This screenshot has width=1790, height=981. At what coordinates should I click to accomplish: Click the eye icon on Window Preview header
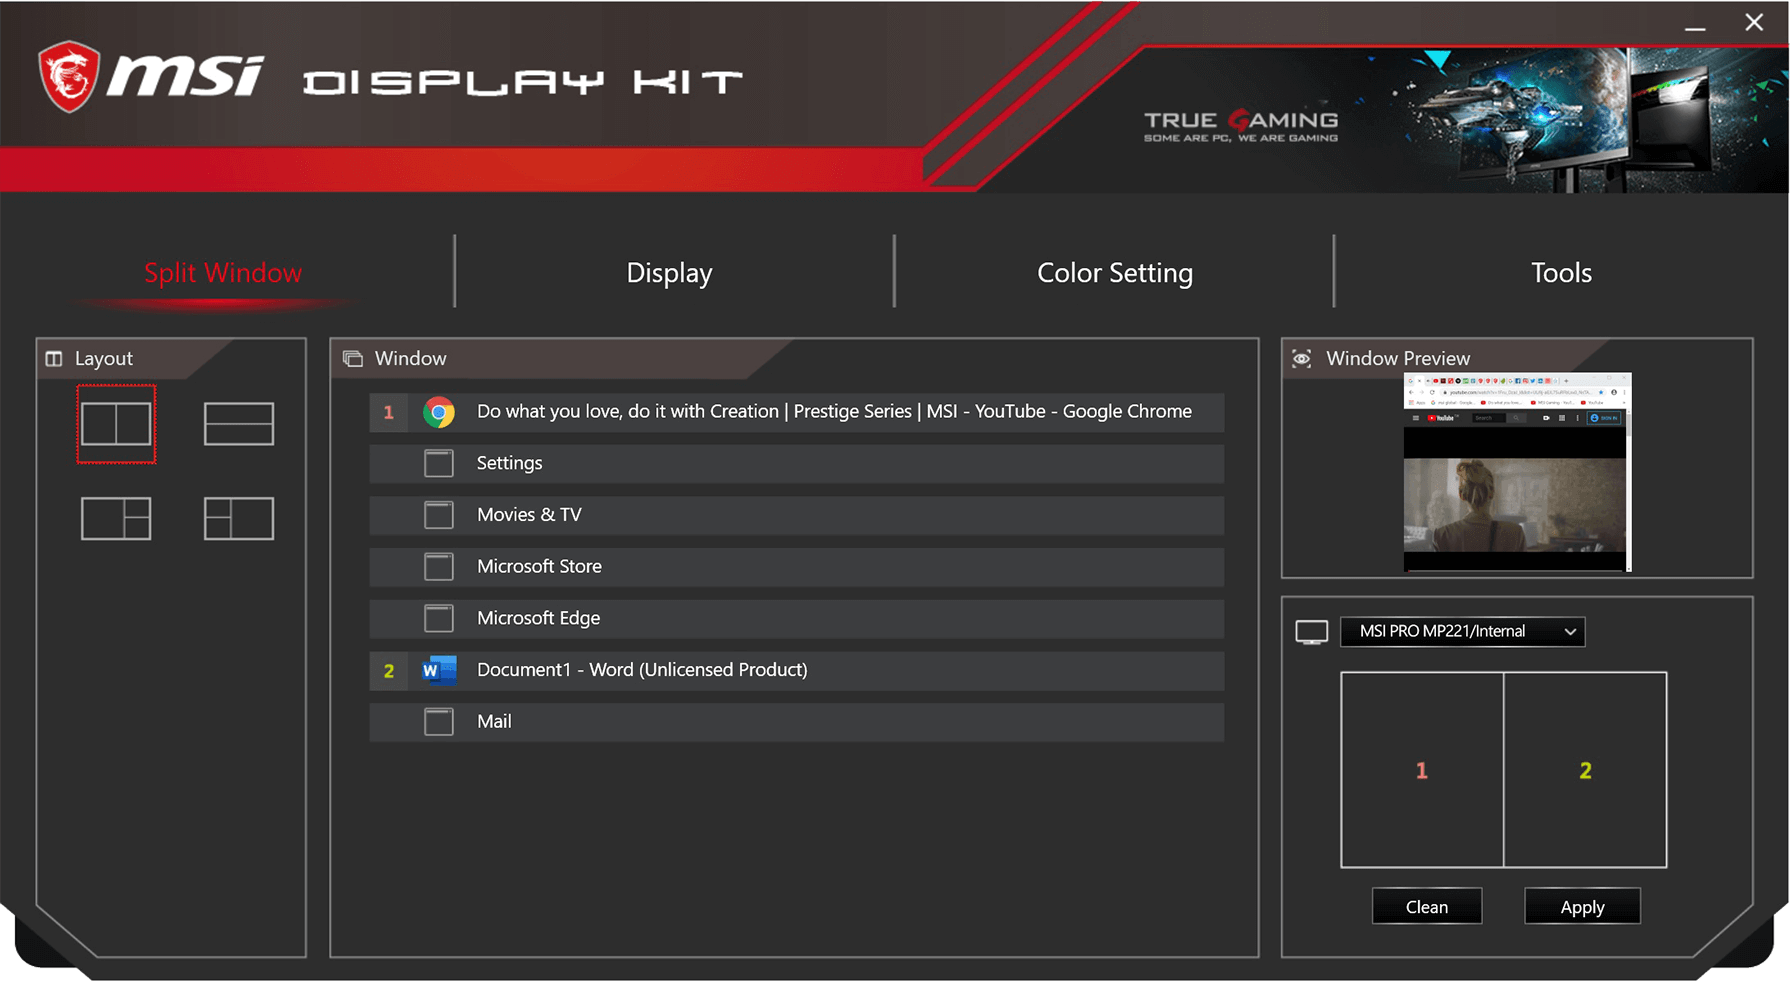click(x=1301, y=358)
